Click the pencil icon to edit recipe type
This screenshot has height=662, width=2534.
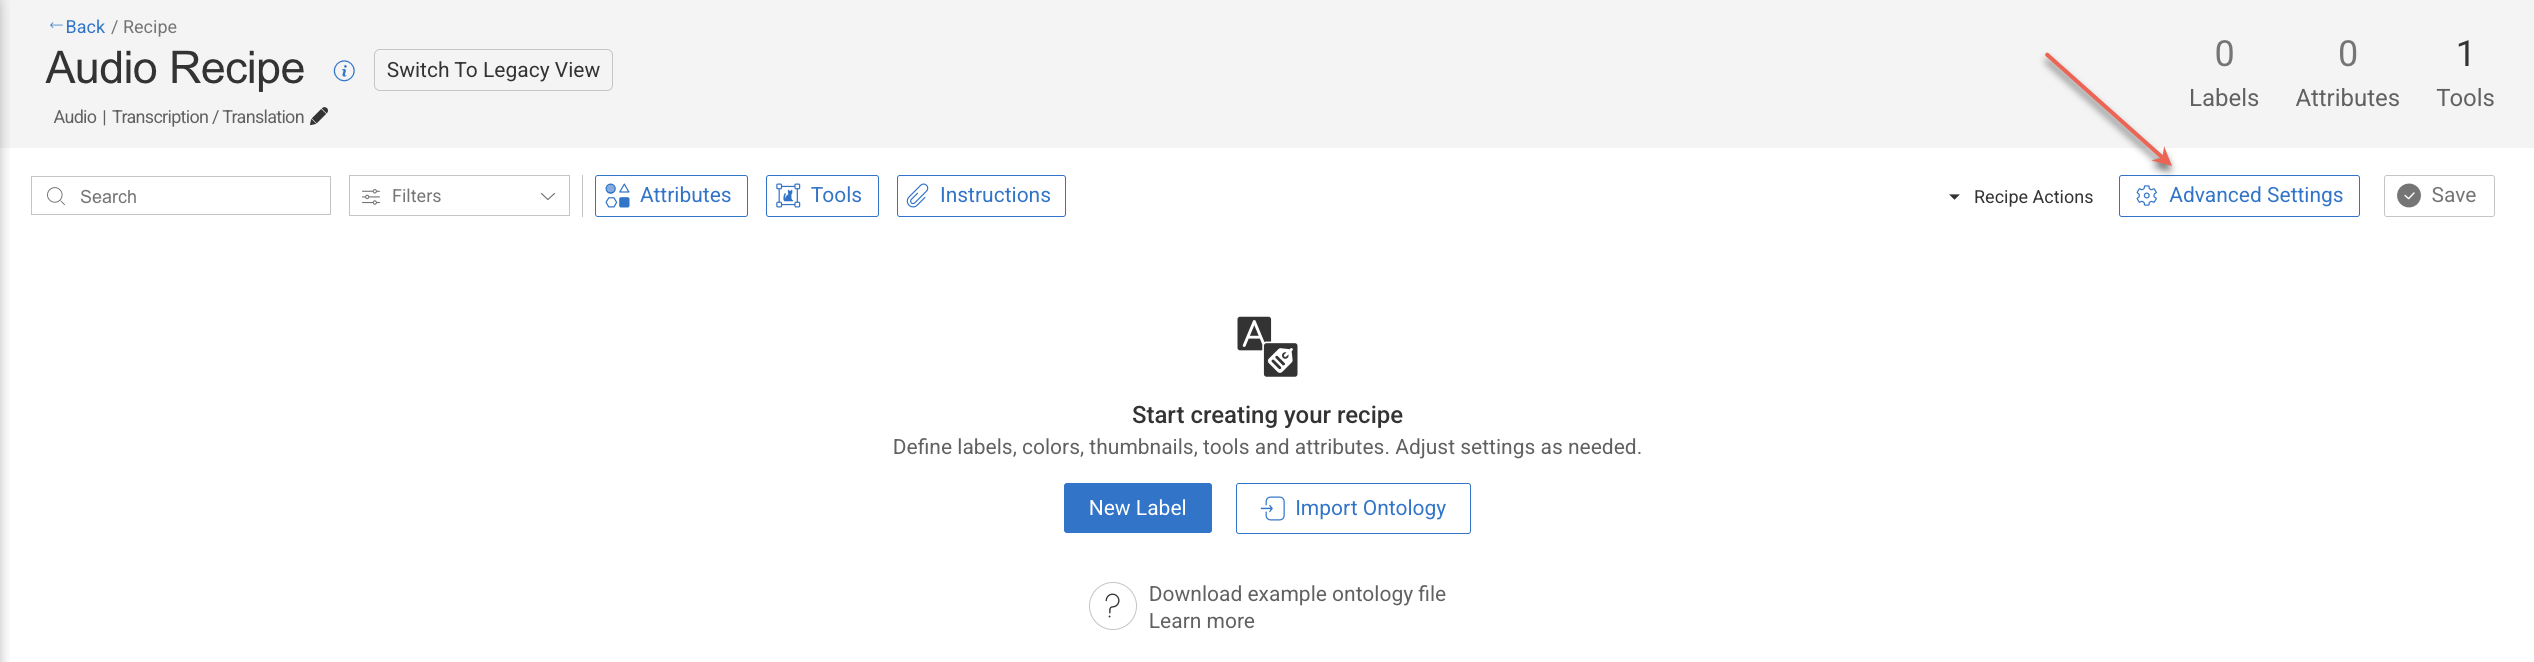pos(319,117)
